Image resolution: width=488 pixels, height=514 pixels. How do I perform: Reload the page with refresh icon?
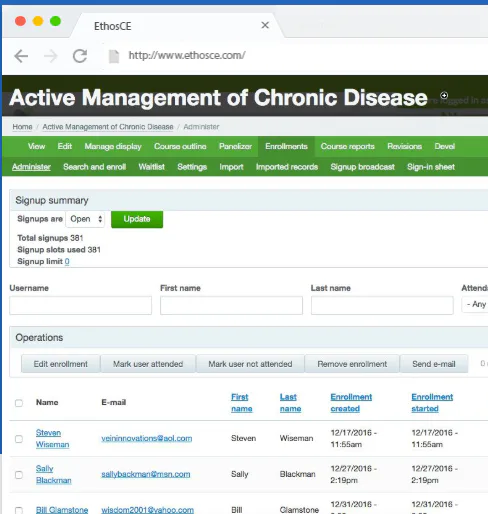(x=80, y=56)
